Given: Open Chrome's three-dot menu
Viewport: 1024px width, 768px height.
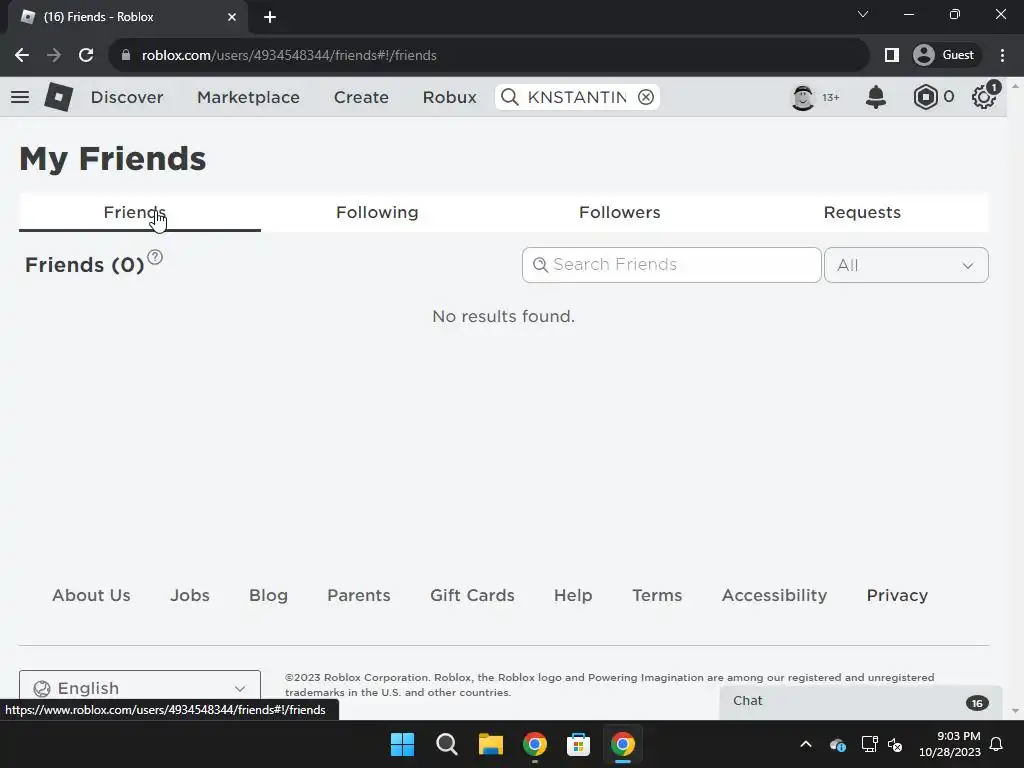Looking at the screenshot, I should (1002, 56).
